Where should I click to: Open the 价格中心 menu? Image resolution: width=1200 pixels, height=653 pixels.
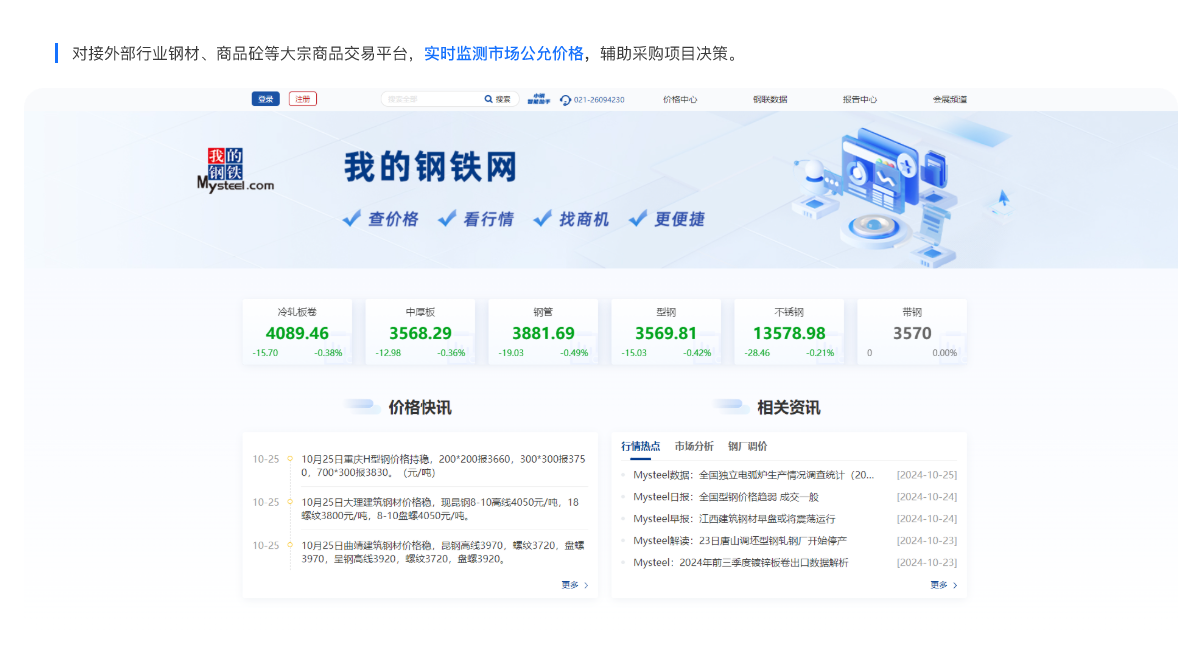(680, 100)
